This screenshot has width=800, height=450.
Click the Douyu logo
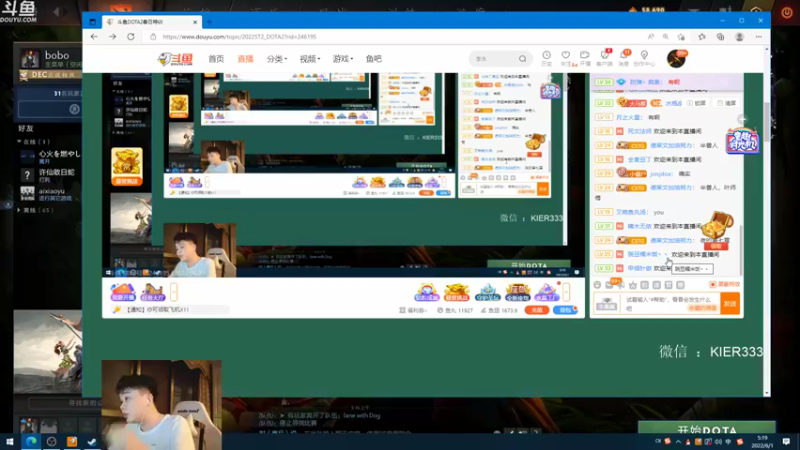176,59
